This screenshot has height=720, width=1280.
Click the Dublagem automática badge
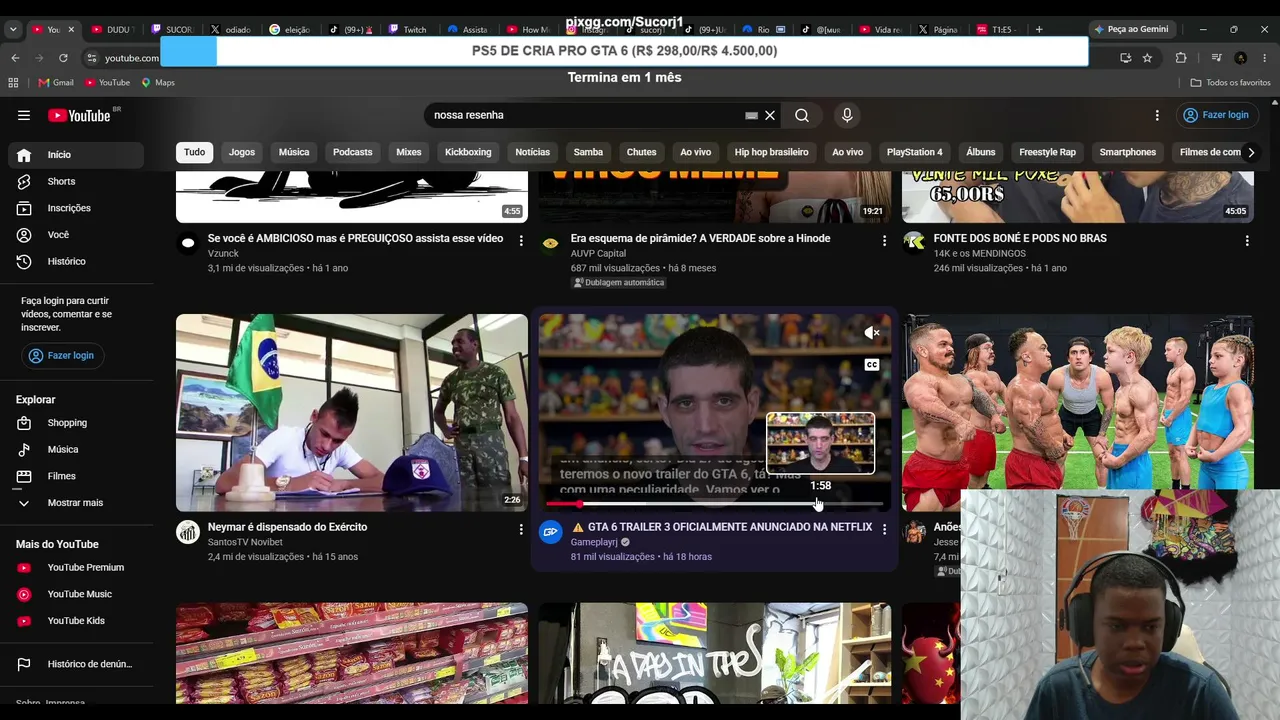[618, 283]
